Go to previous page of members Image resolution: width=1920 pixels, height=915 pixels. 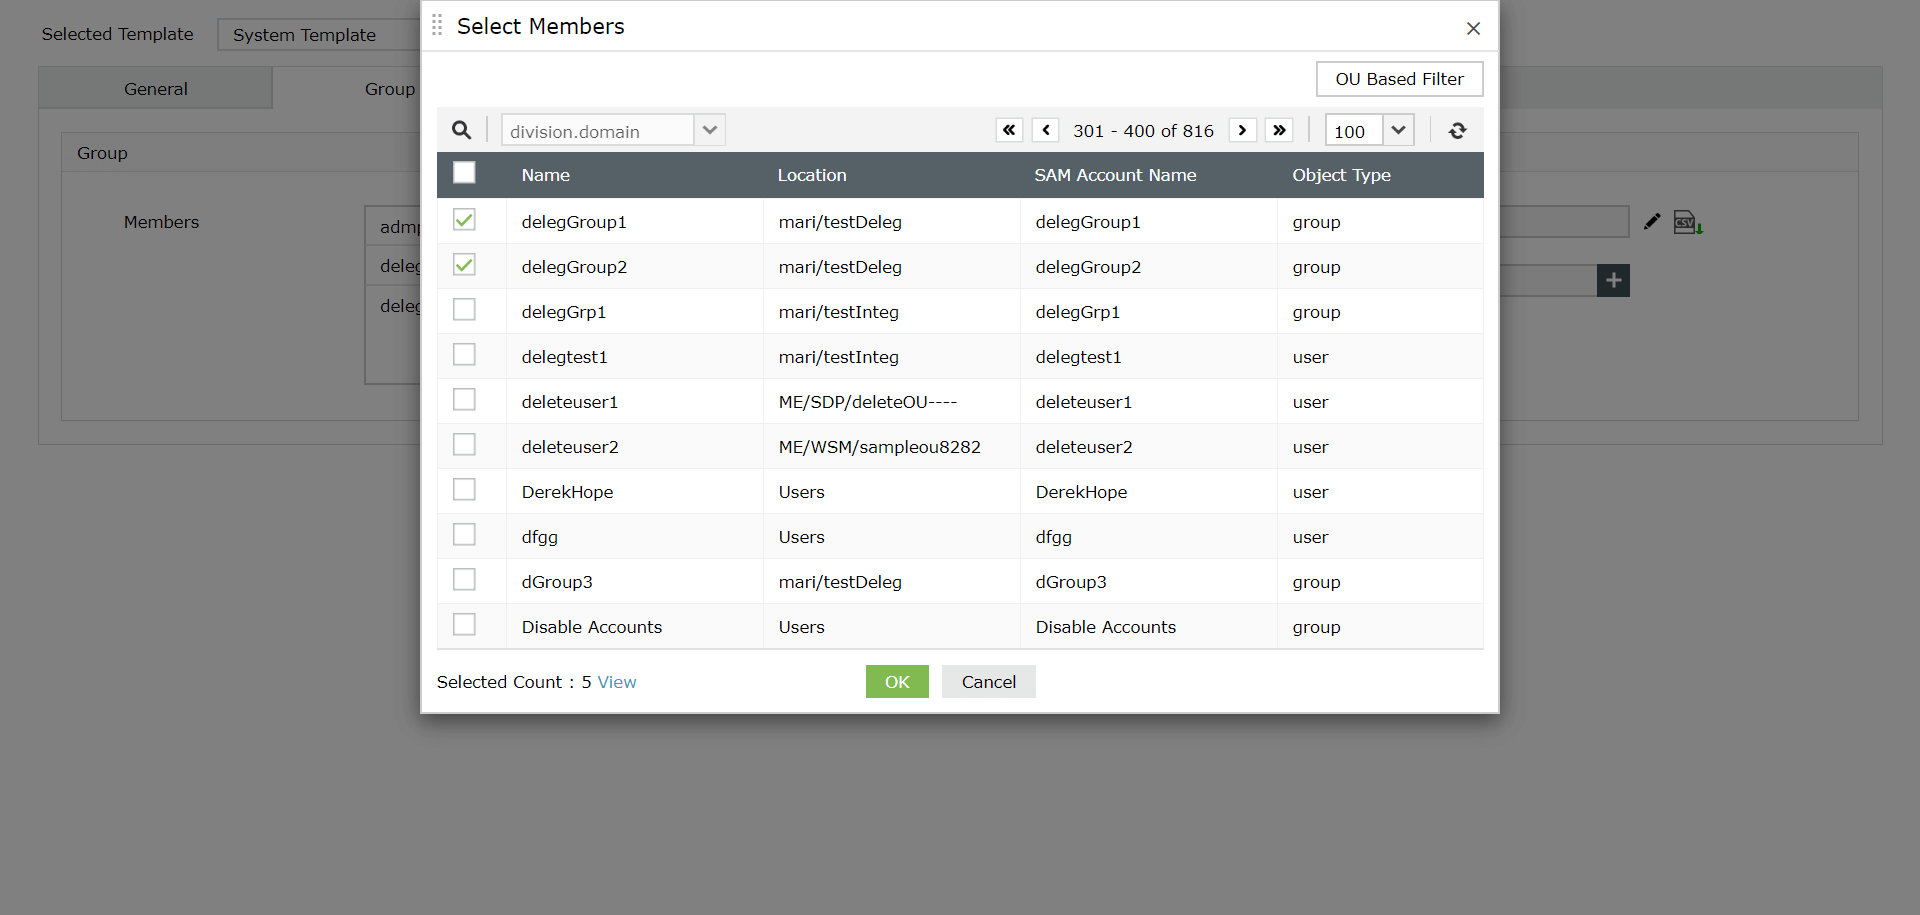click(x=1046, y=130)
